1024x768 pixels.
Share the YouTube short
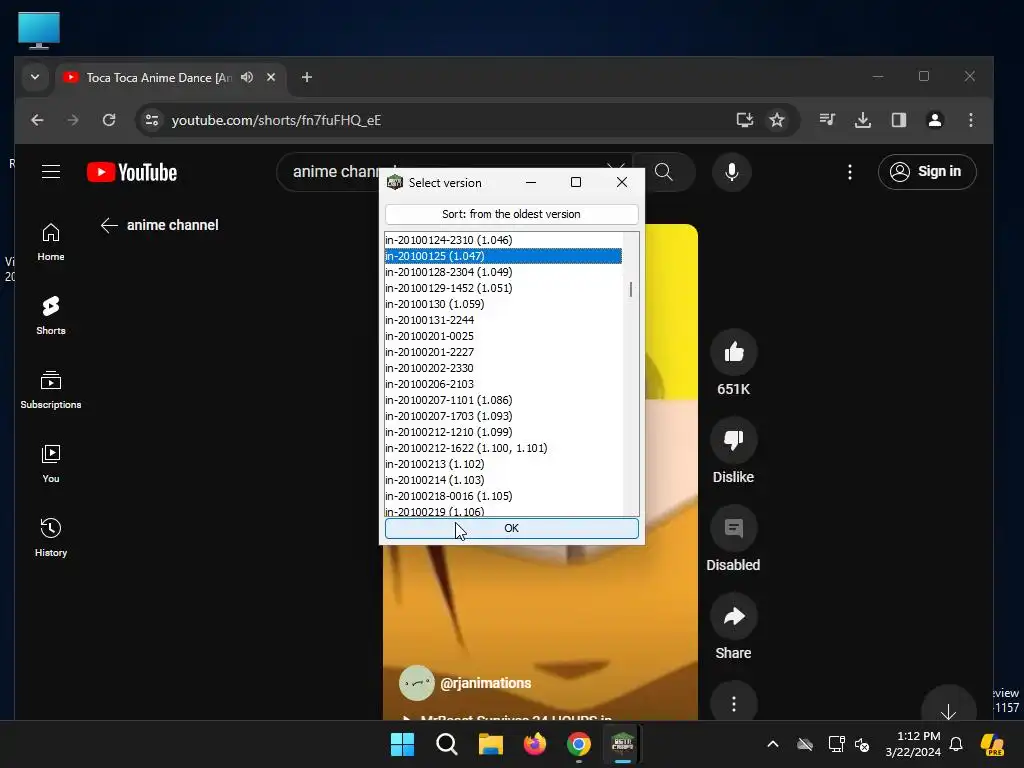click(733, 616)
